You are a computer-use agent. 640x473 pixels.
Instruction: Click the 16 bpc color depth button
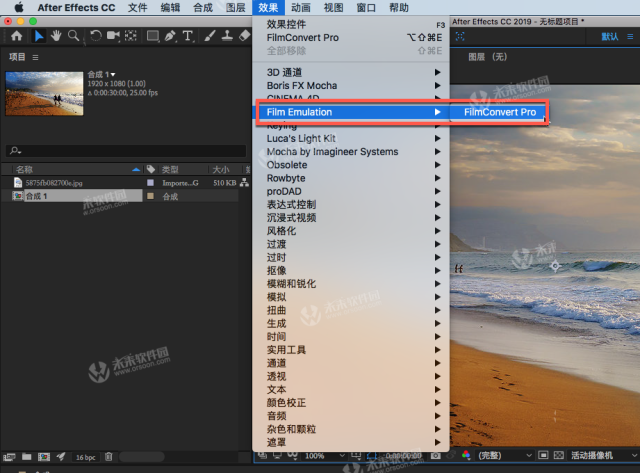tap(85, 457)
